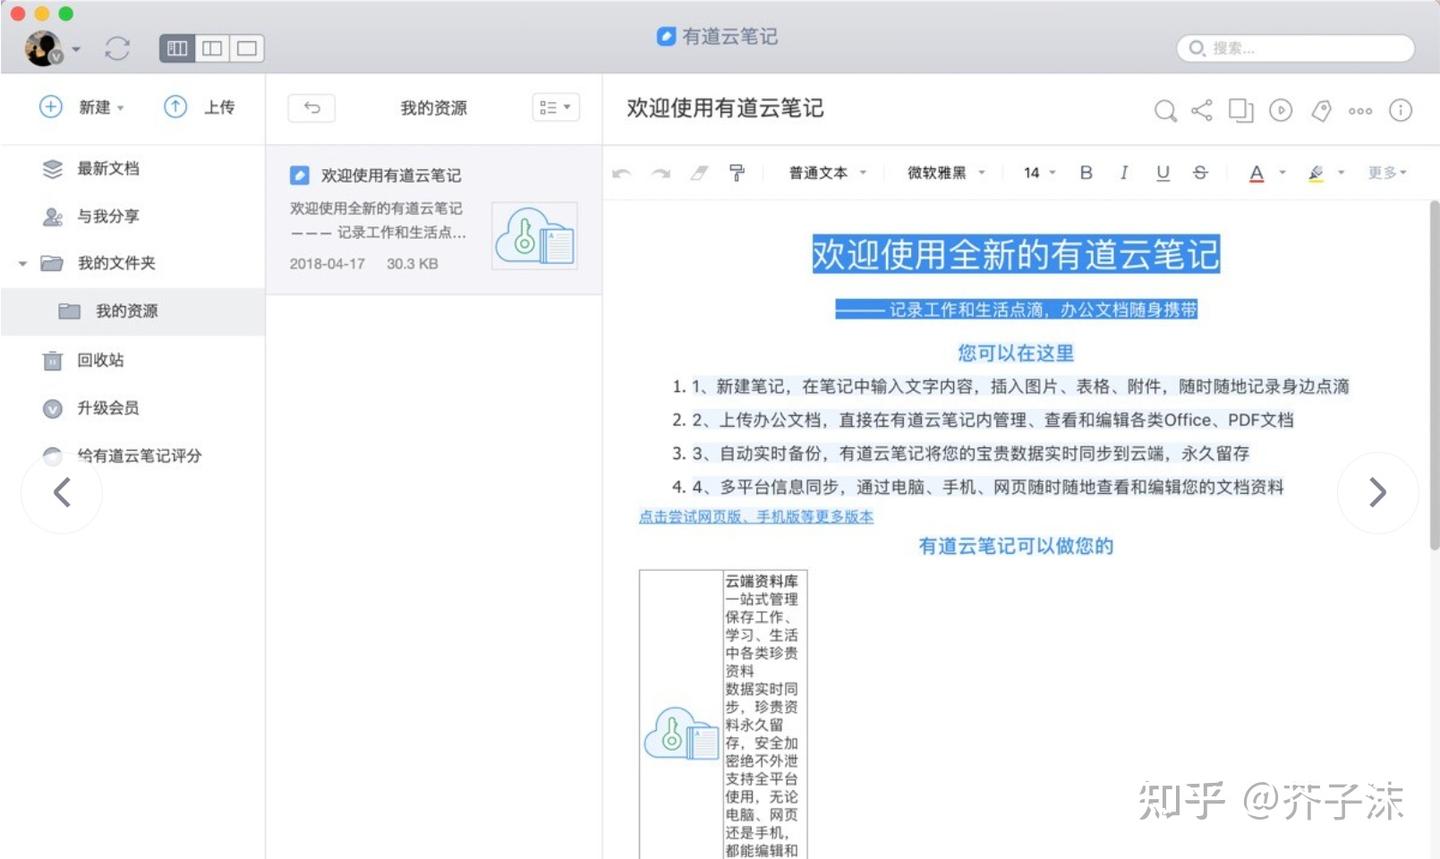Click list item starting 3、自动实时备份
This screenshot has height=859, width=1440.
click(970, 453)
